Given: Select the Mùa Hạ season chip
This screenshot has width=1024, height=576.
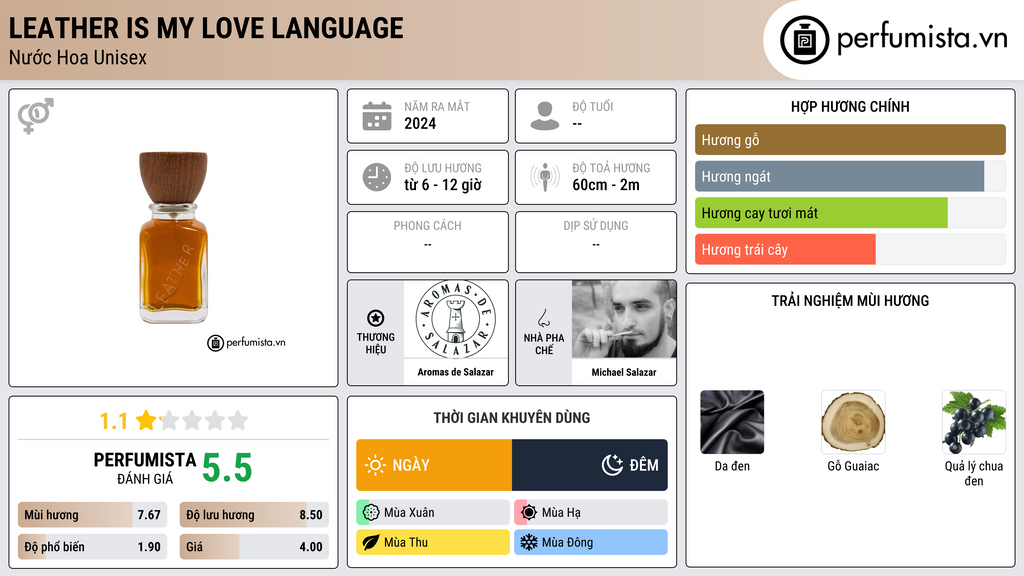Looking at the screenshot, I should coord(591,513).
